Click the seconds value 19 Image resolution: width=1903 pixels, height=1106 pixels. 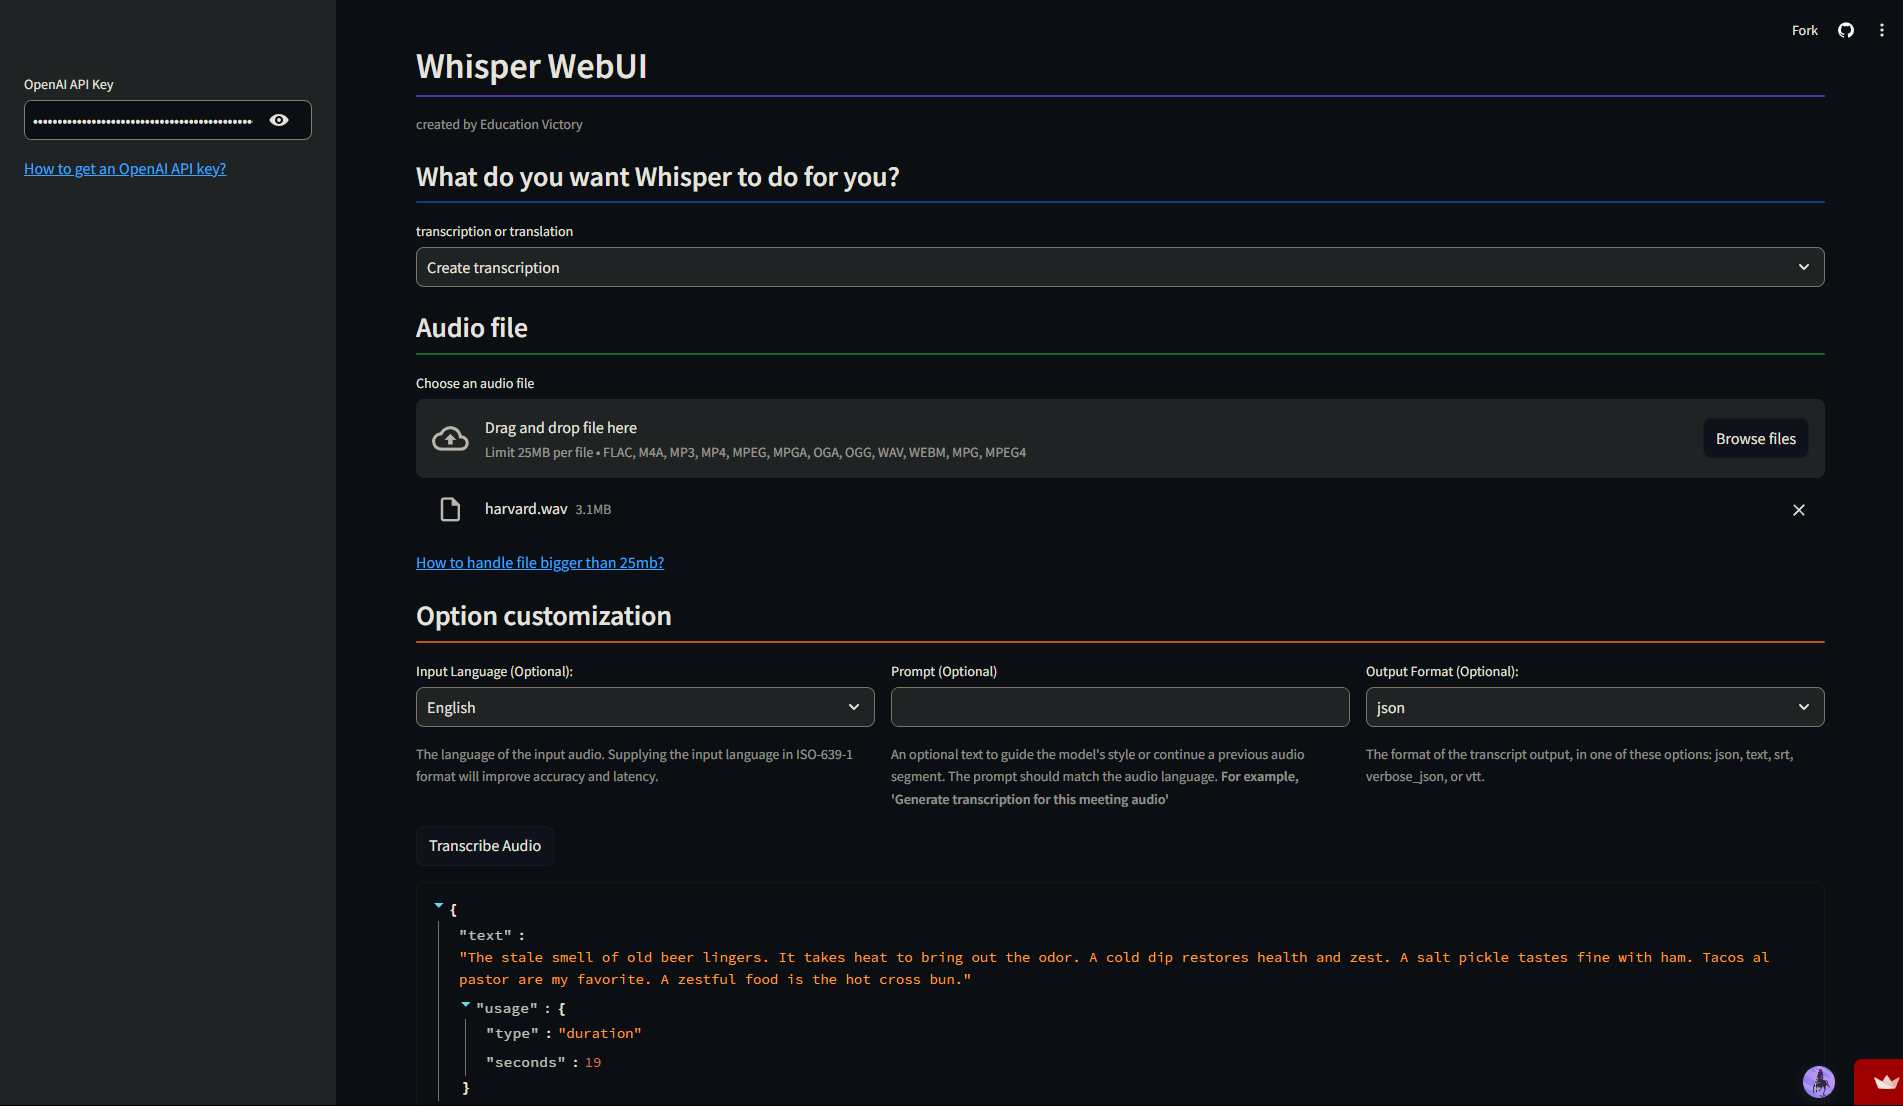pyautogui.click(x=593, y=1062)
